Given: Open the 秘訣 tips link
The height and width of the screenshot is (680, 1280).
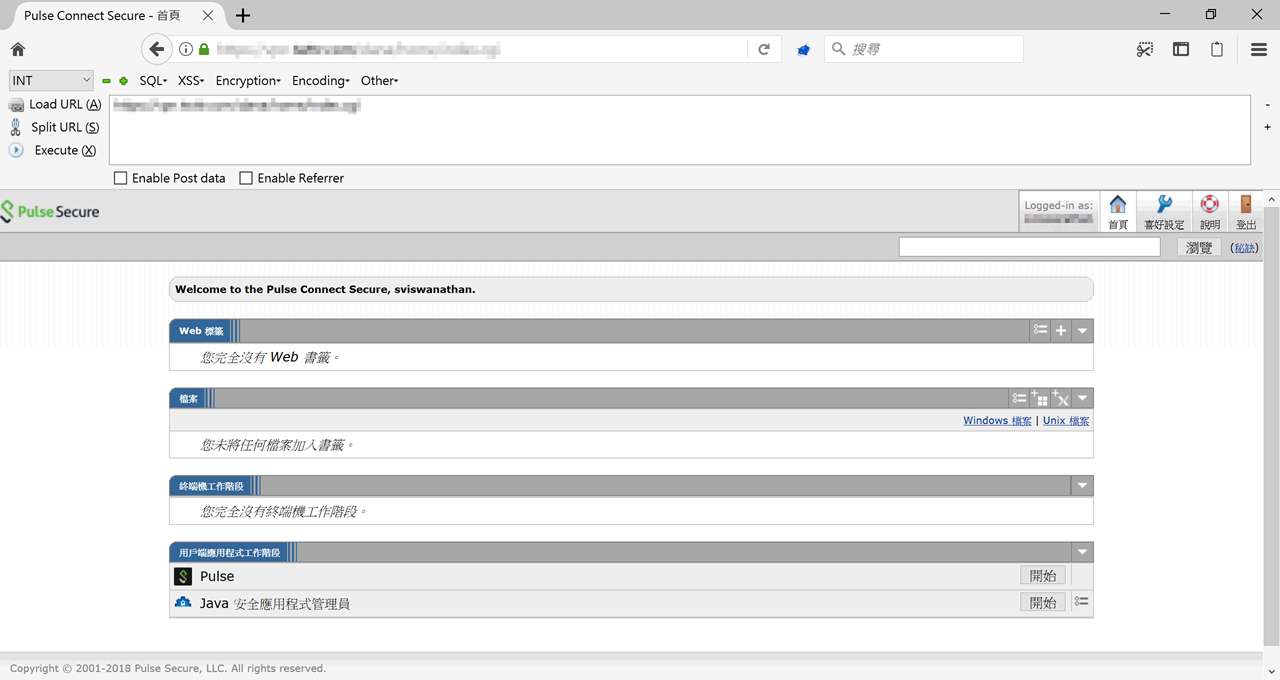Looking at the screenshot, I should click(1244, 248).
